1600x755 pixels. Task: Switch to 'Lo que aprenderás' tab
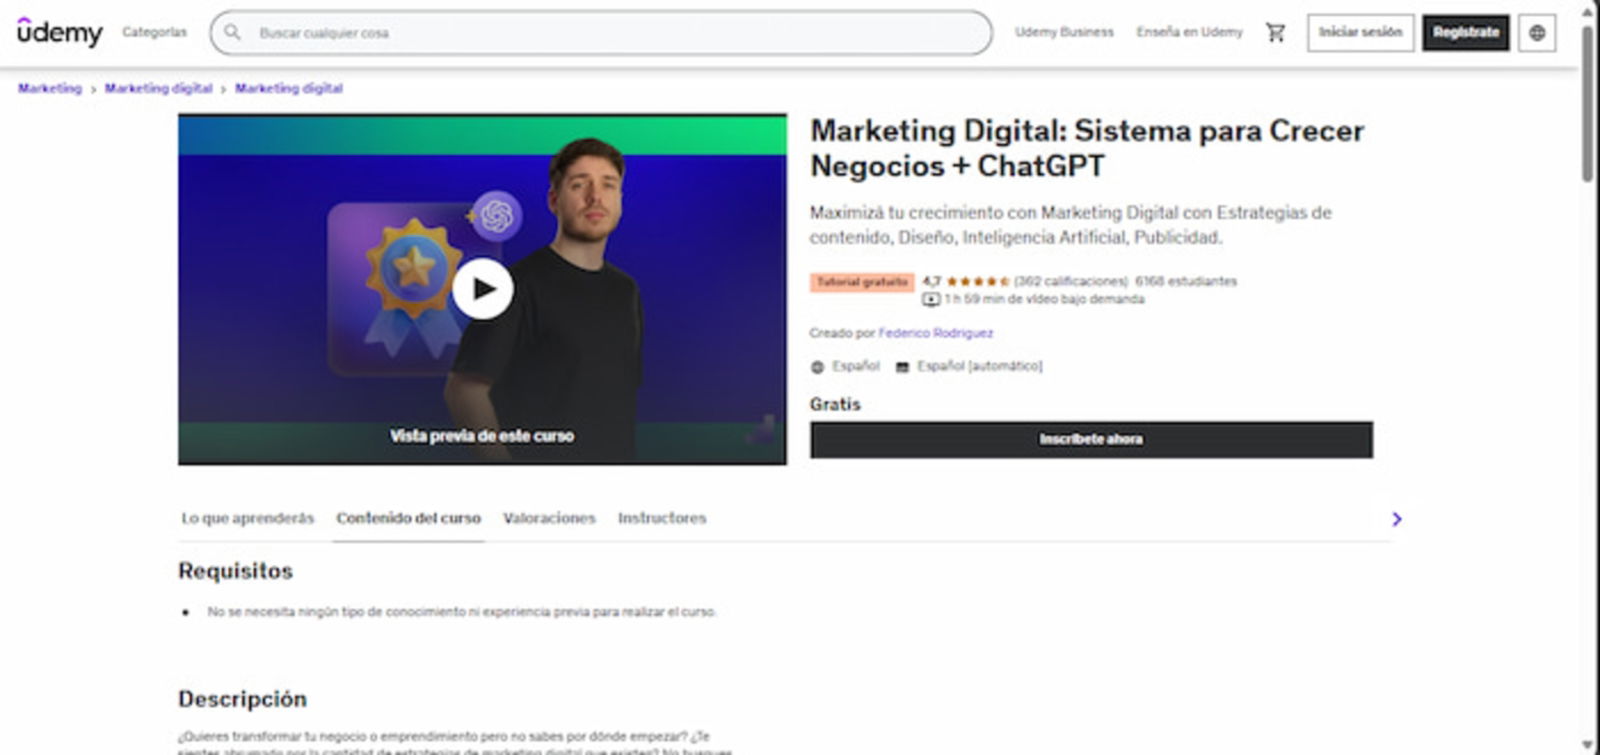pyautogui.click(x=247, y=518)
